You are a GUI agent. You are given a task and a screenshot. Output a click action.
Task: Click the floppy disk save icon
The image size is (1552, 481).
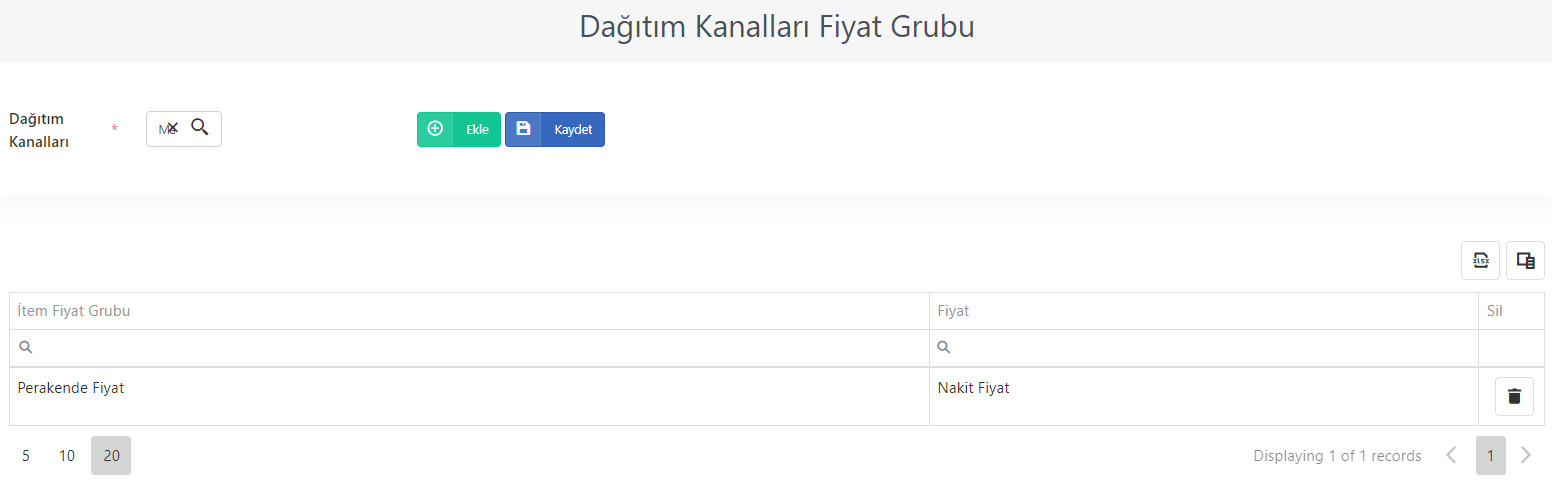(523, 129)
